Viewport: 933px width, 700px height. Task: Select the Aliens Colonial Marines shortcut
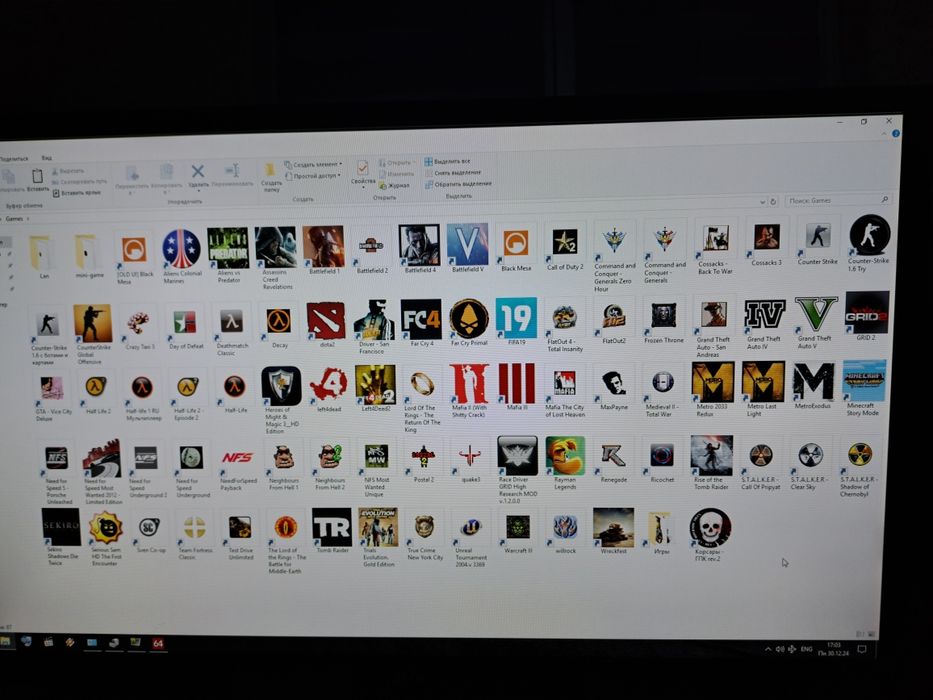pos(181,249)
